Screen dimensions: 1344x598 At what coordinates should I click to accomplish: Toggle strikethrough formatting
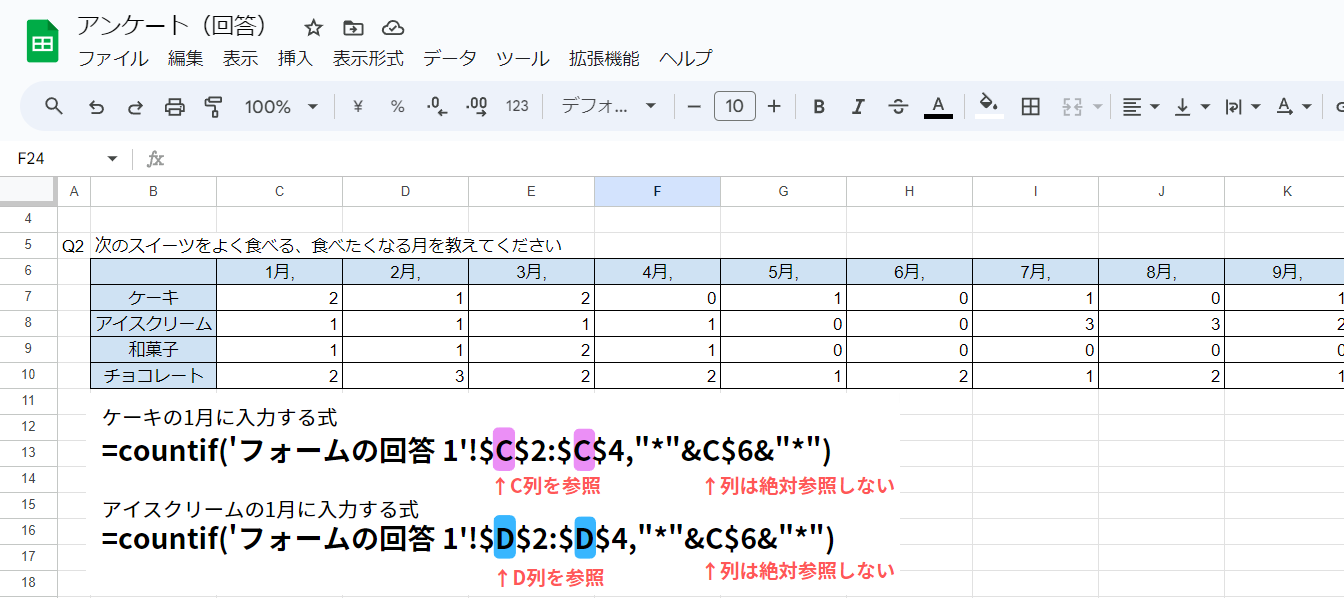coord(897,106)
